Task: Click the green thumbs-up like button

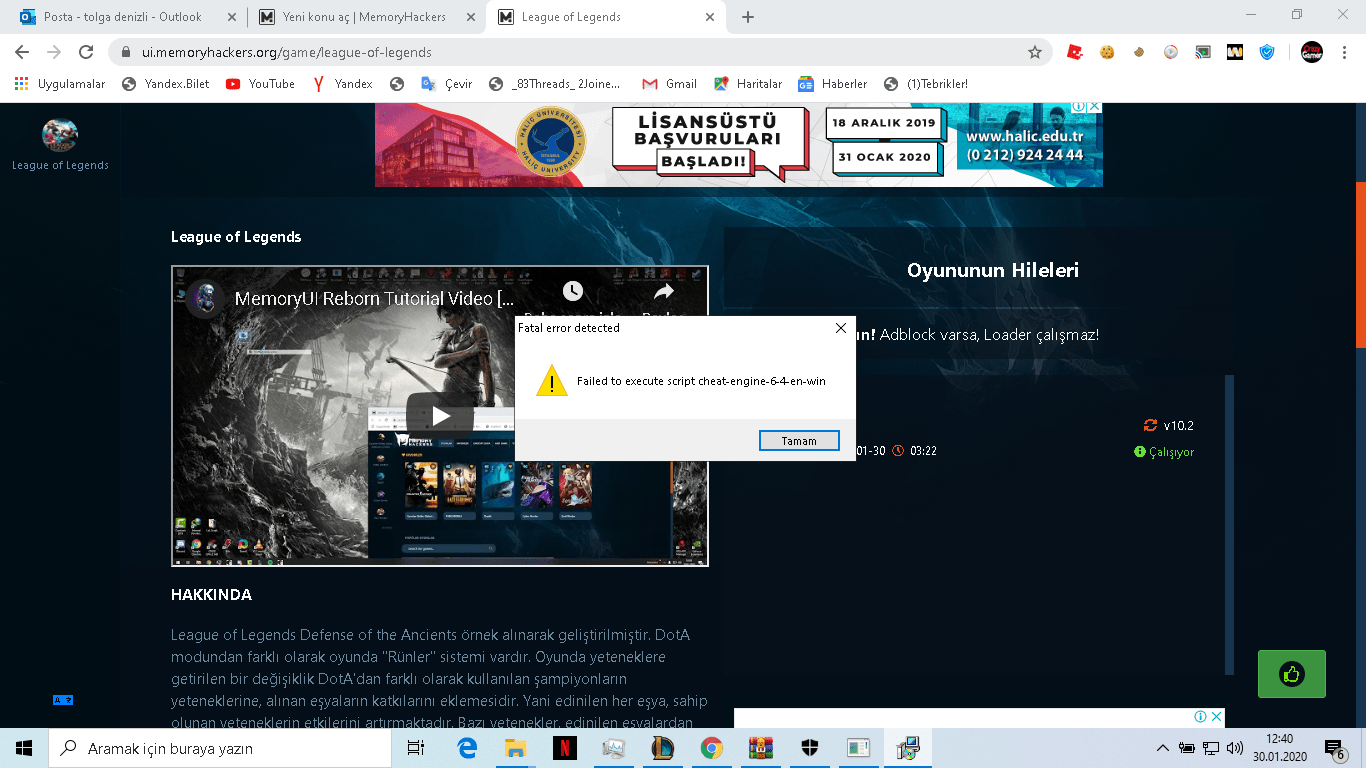Action: click(1292, 674)
